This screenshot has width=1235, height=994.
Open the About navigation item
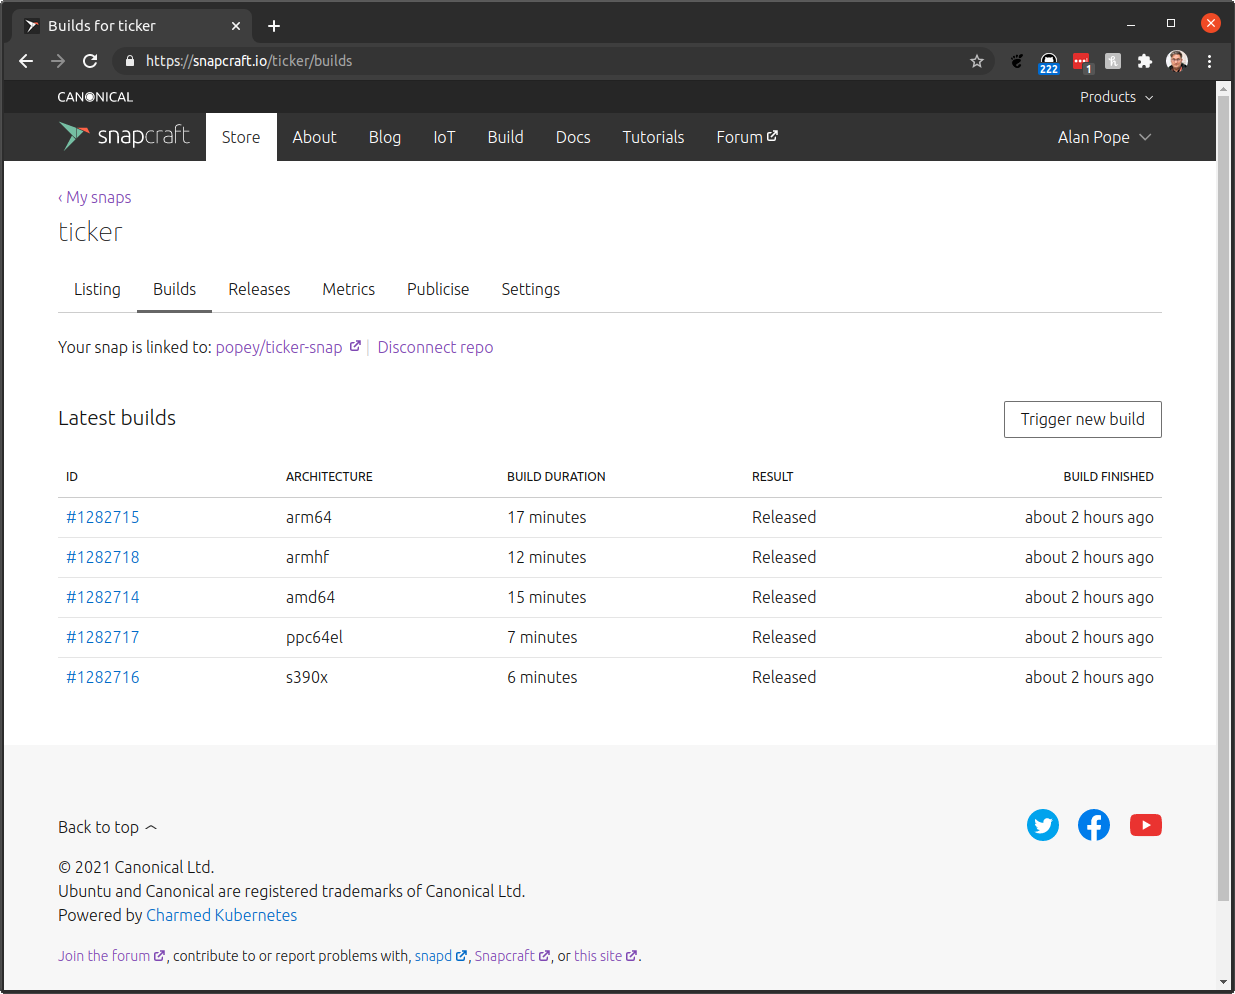314,137
